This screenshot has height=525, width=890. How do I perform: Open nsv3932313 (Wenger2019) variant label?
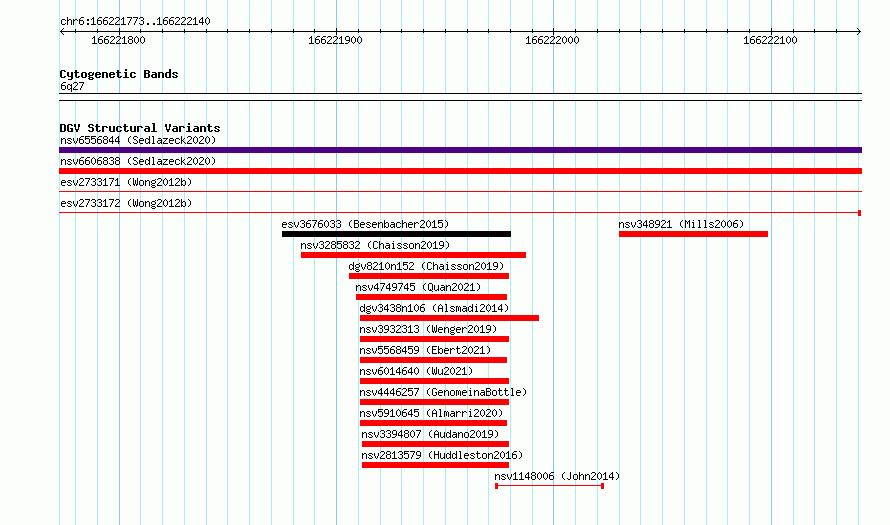click(x=428, y=329)
